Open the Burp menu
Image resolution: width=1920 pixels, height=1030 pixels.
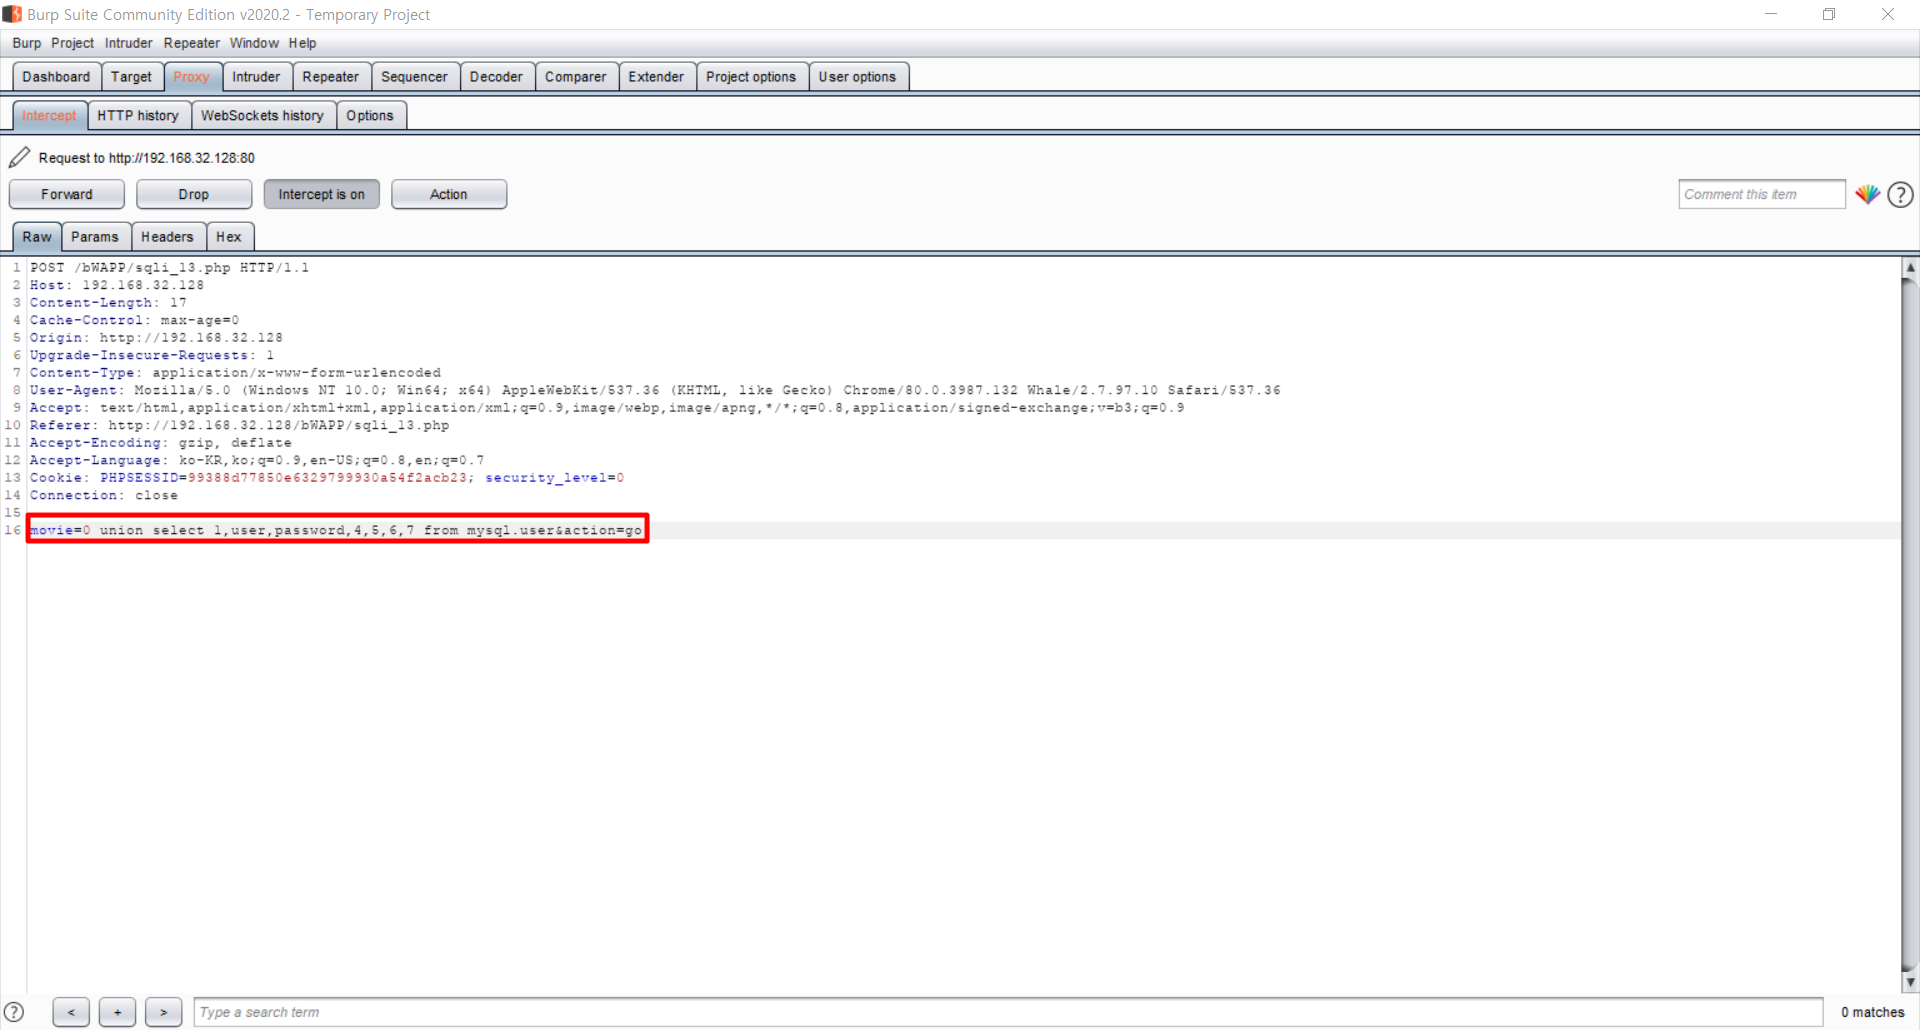pos(27,43)
